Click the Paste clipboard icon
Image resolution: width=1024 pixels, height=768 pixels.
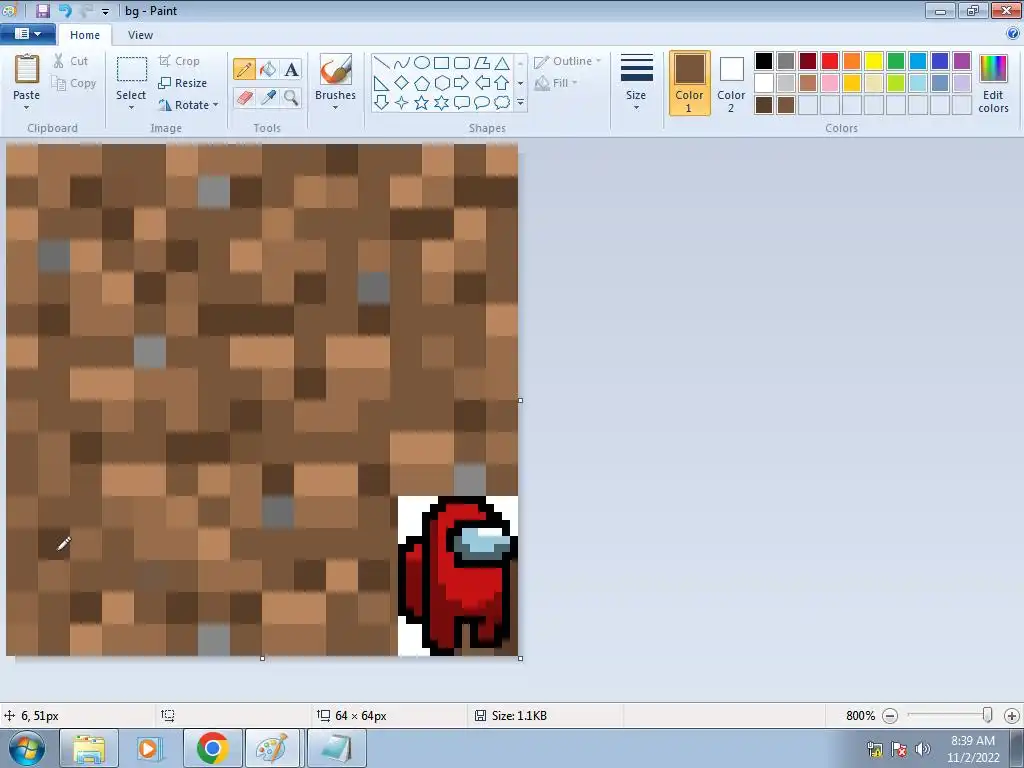pos(27,69)
